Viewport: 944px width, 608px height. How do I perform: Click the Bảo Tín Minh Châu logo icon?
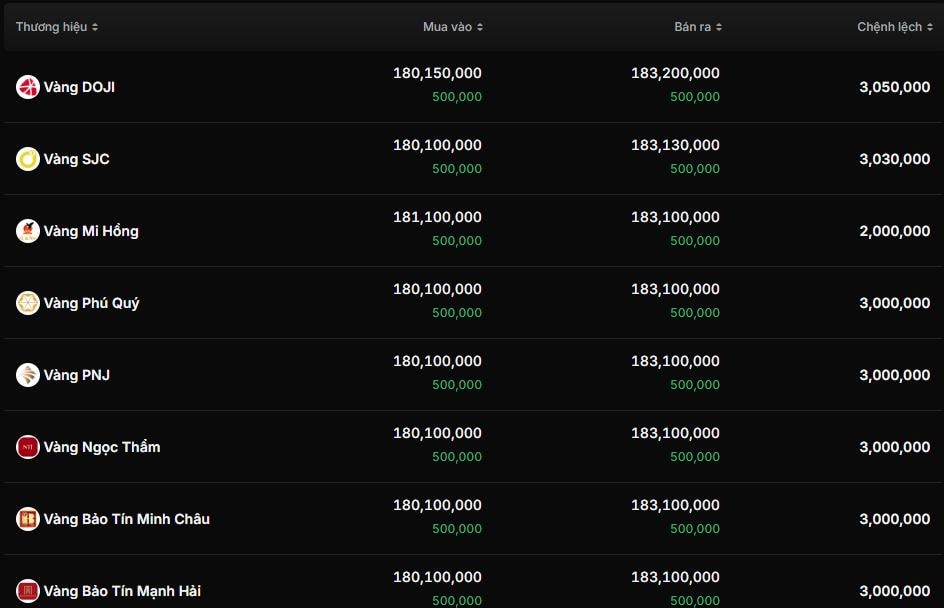[27, 519]
